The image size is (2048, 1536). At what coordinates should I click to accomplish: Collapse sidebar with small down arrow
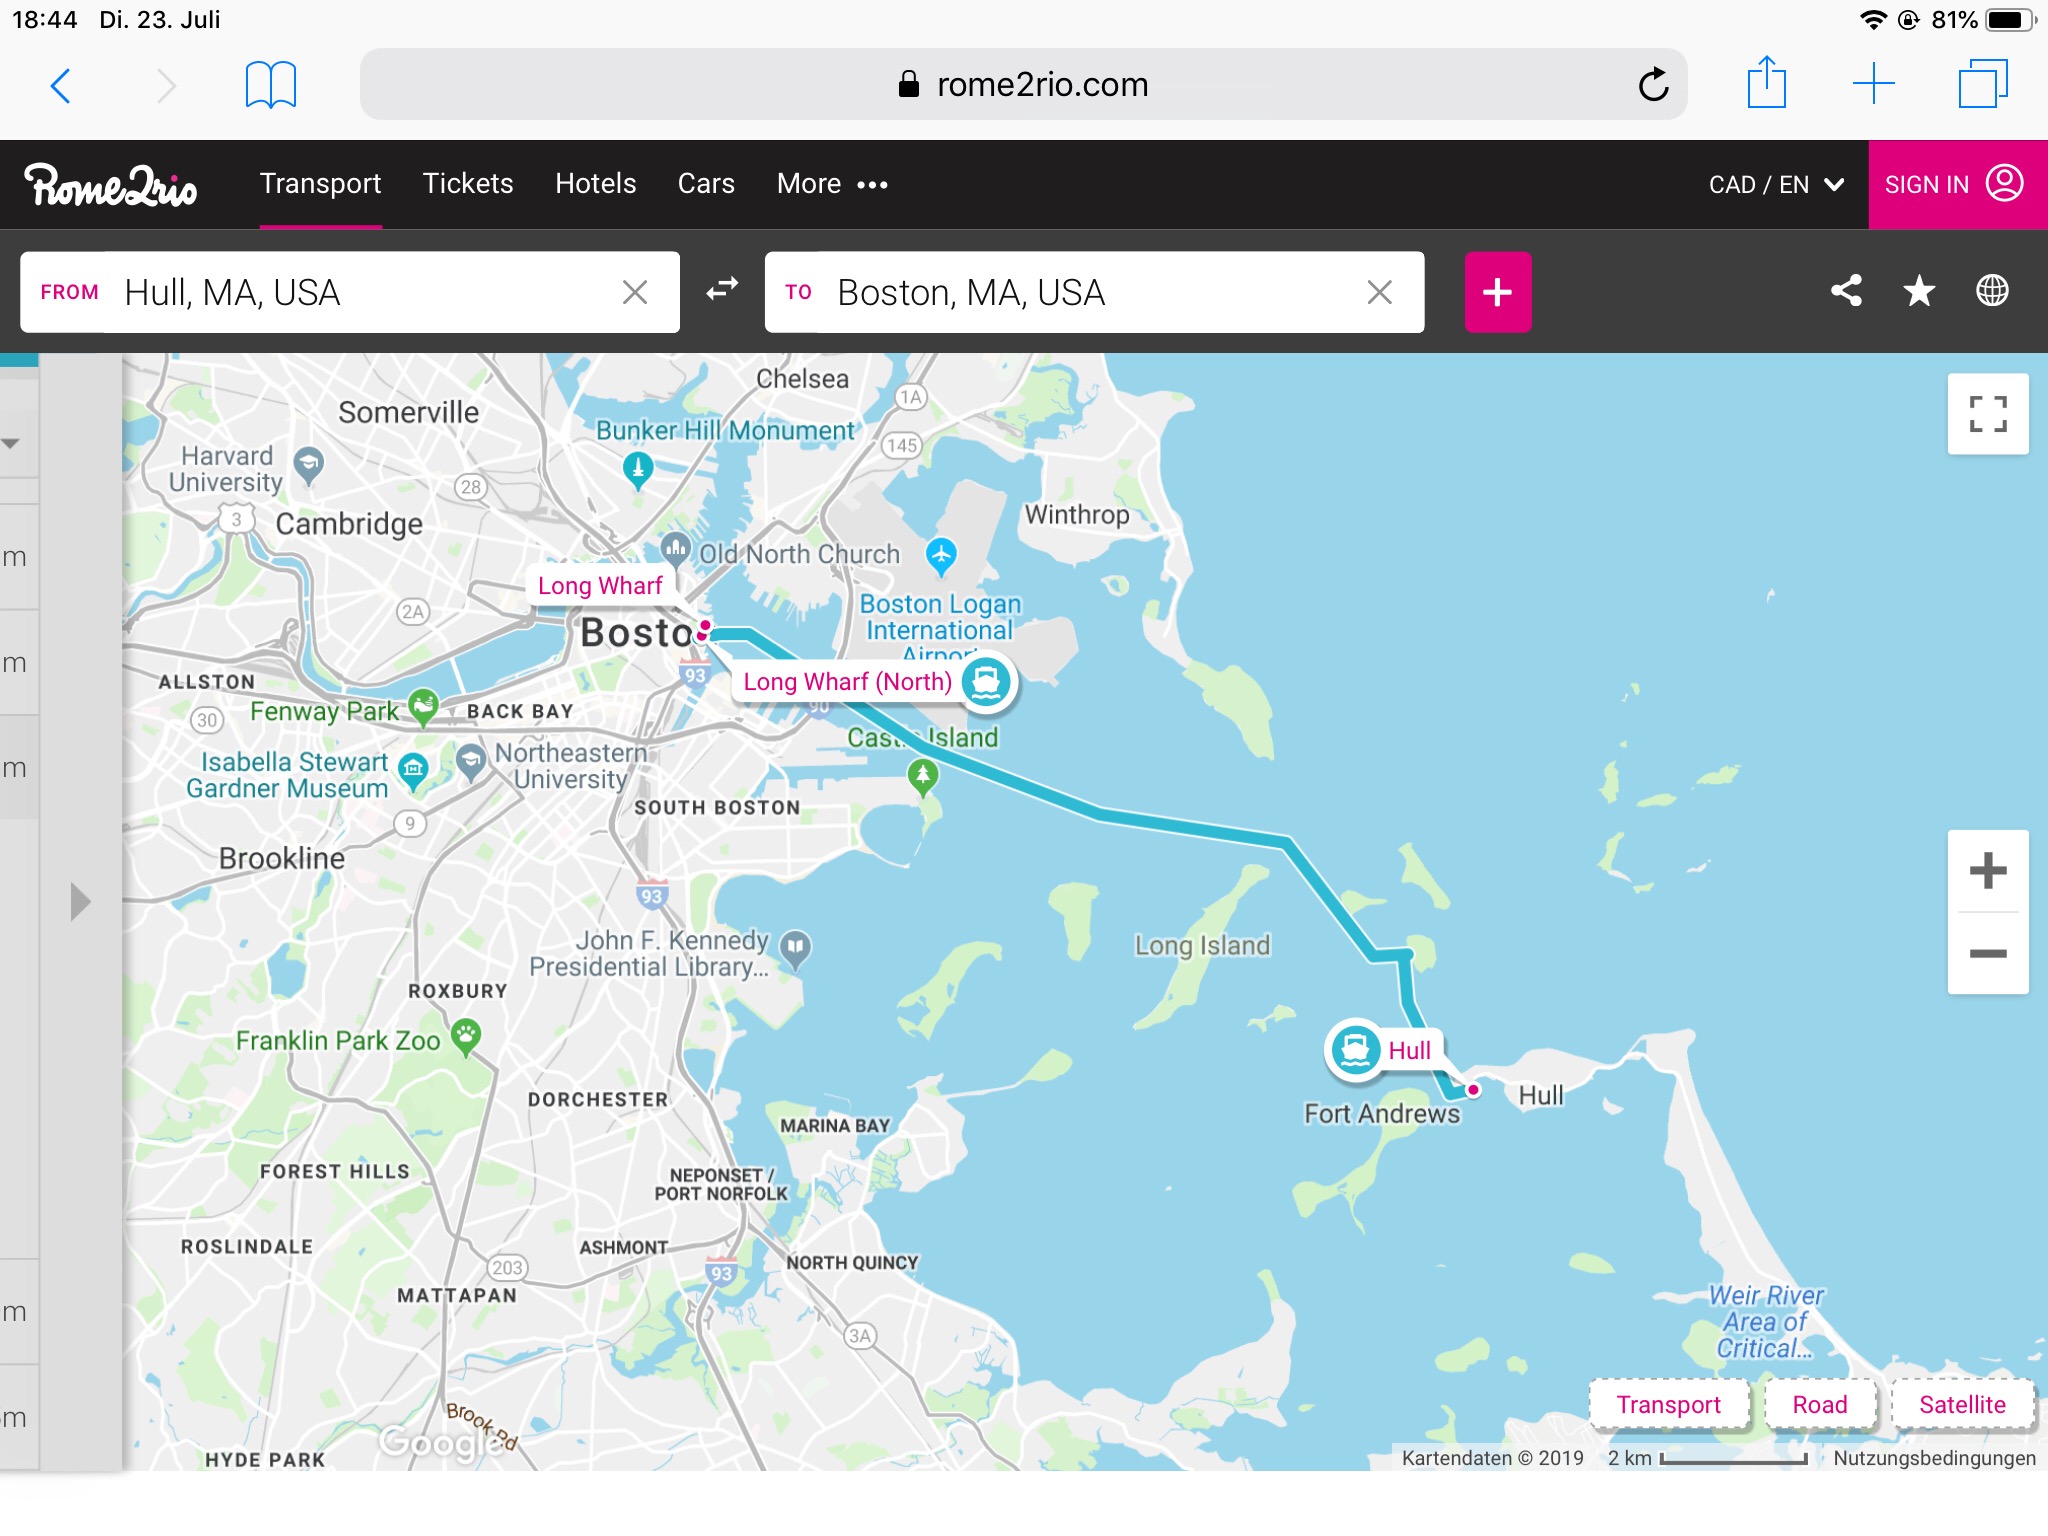[11, 444]
